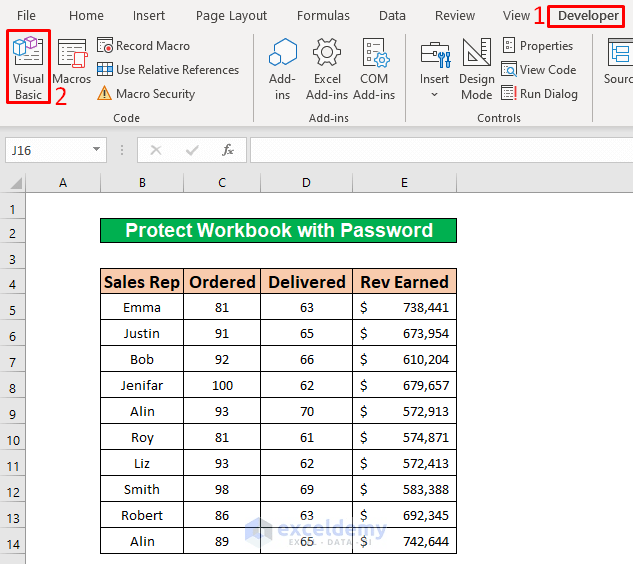Toggle Design Mode

(x=477, y=69)
